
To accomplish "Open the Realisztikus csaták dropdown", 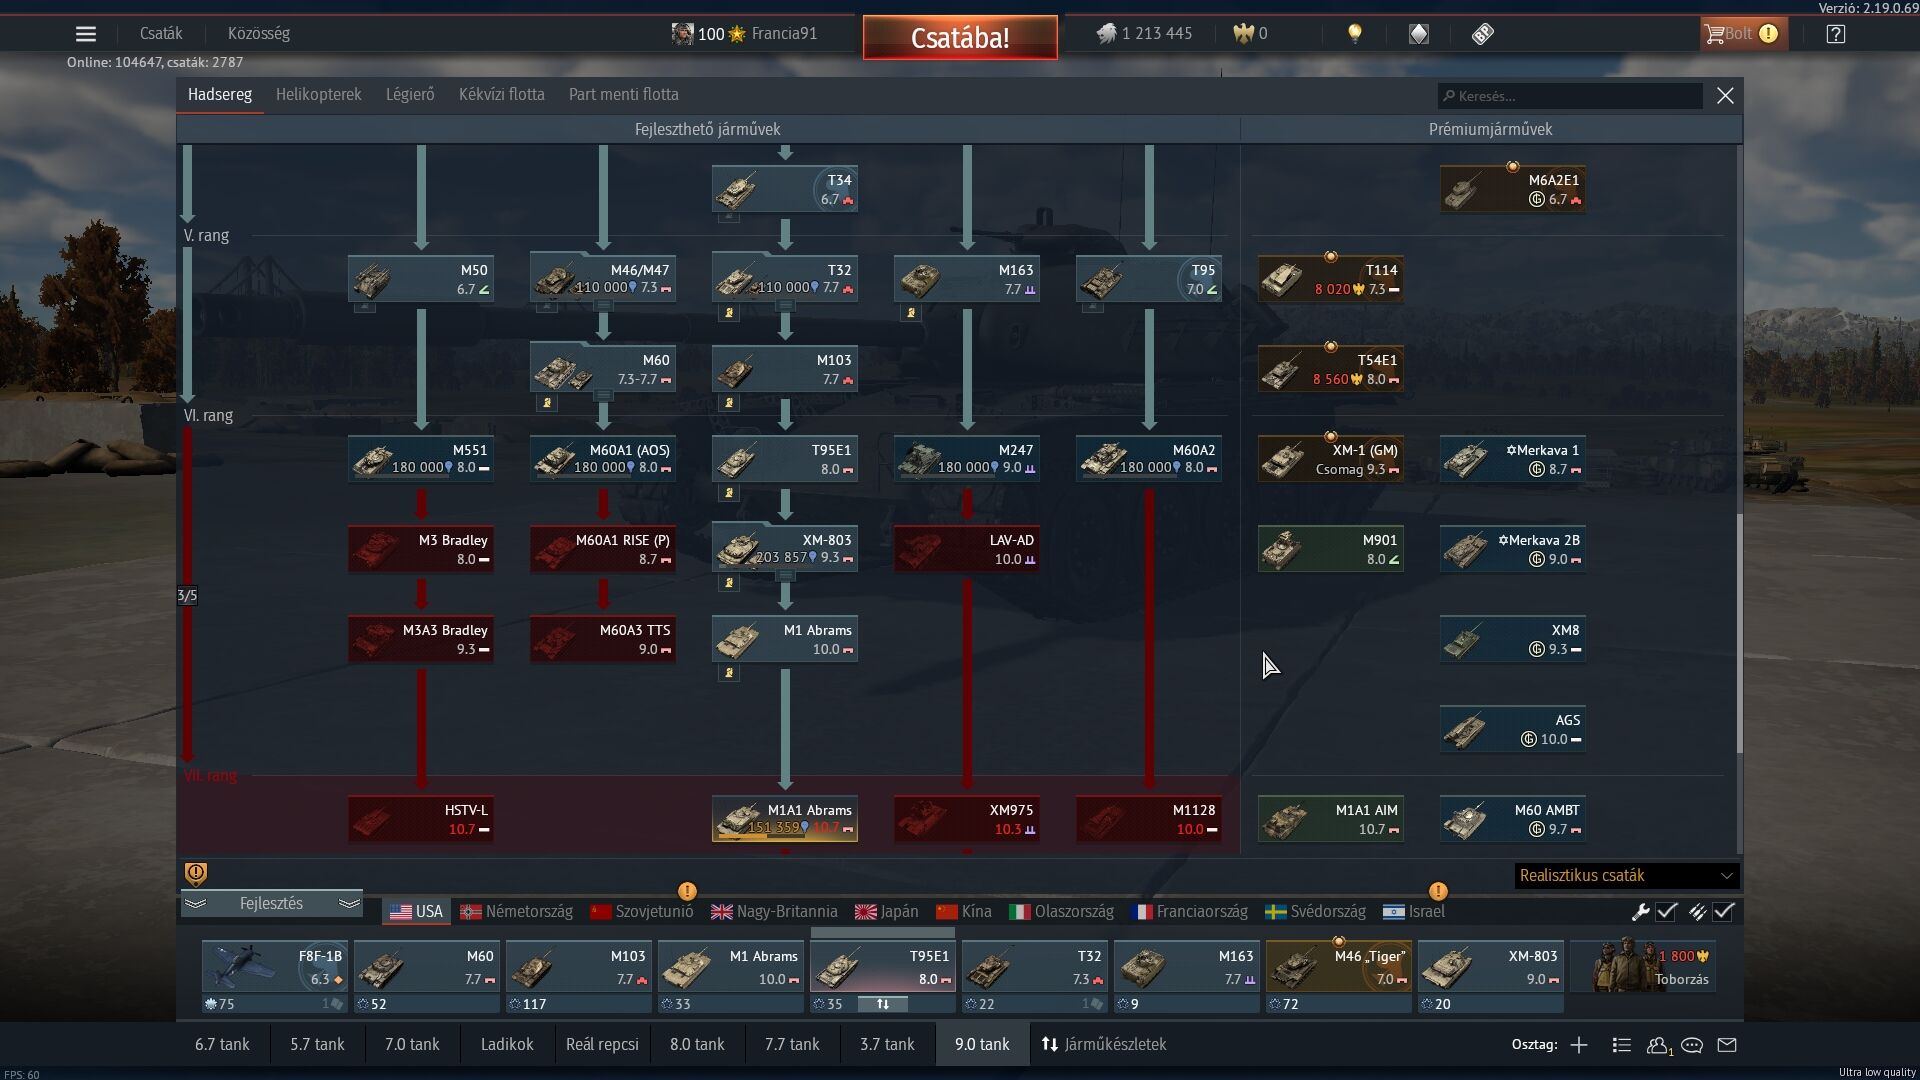I will [1626, 876].
